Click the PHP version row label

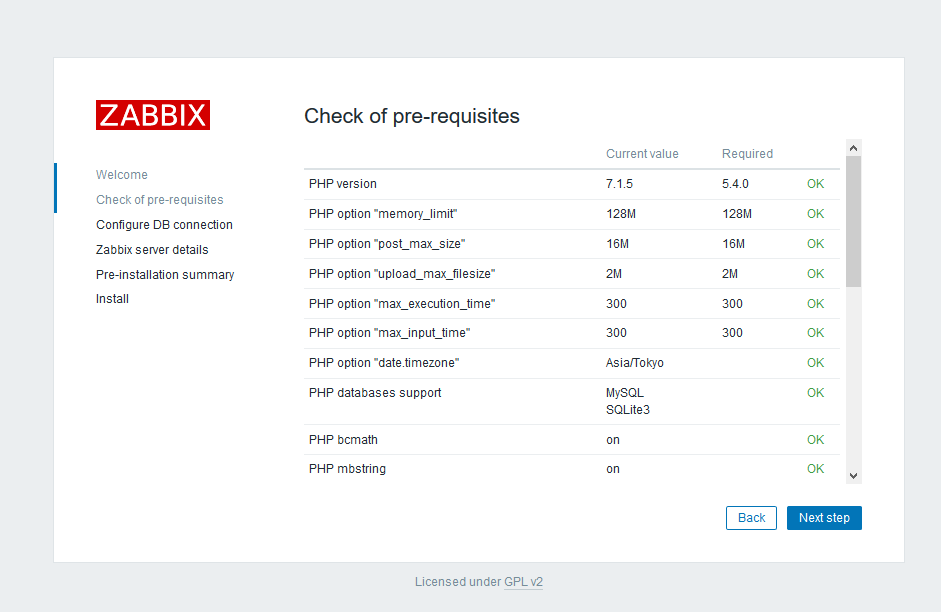(343, 184)
